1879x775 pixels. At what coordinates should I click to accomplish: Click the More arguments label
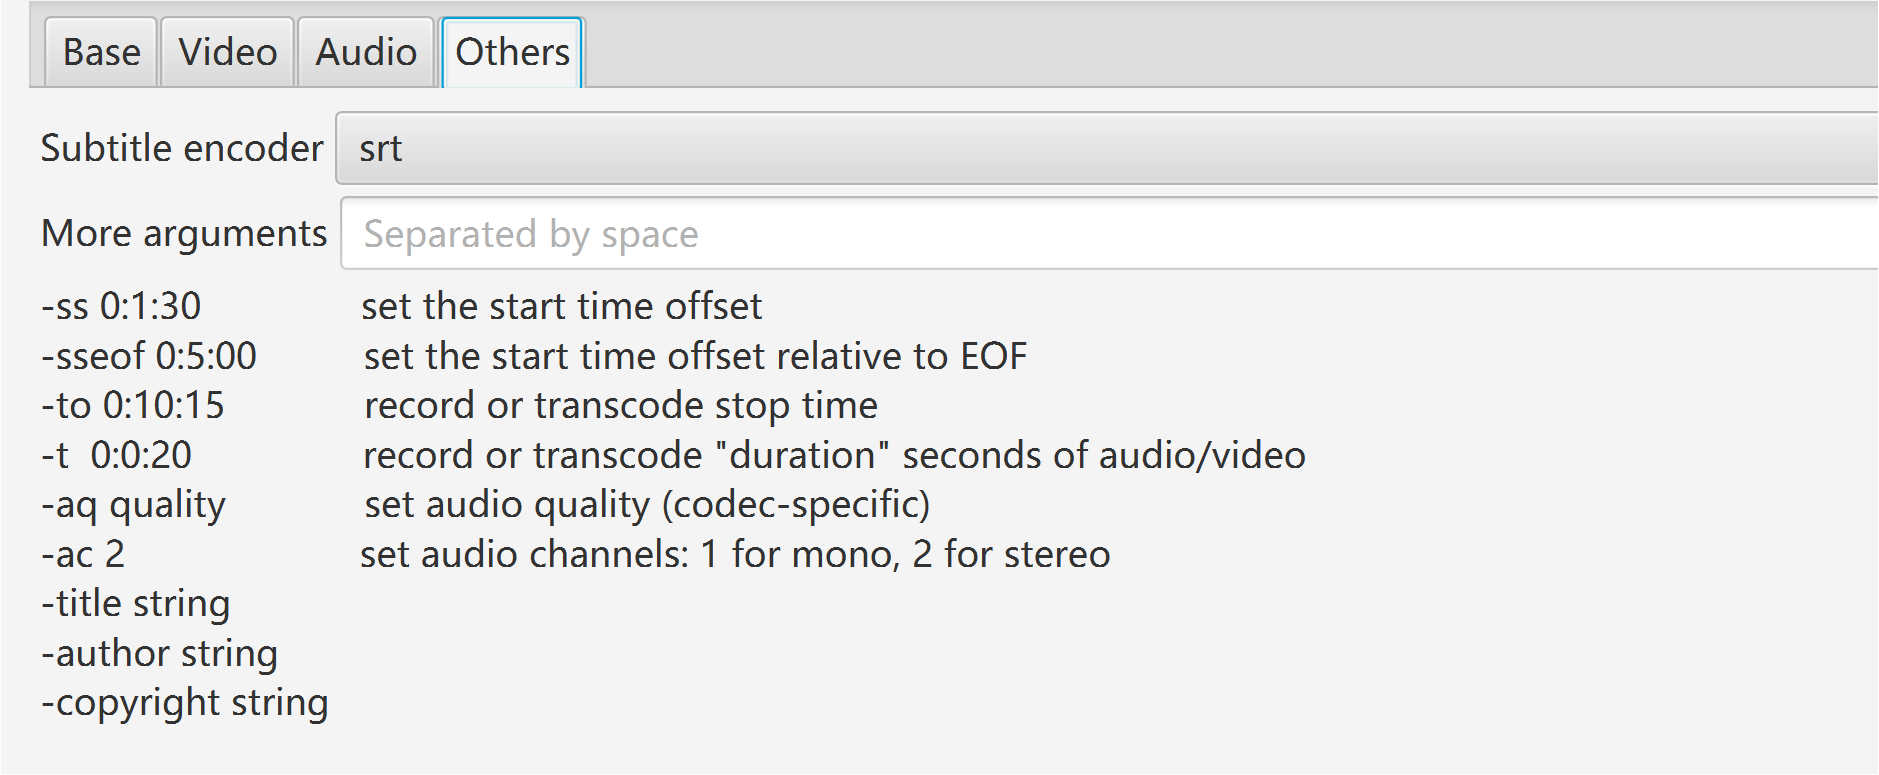[x=184, y=234]
